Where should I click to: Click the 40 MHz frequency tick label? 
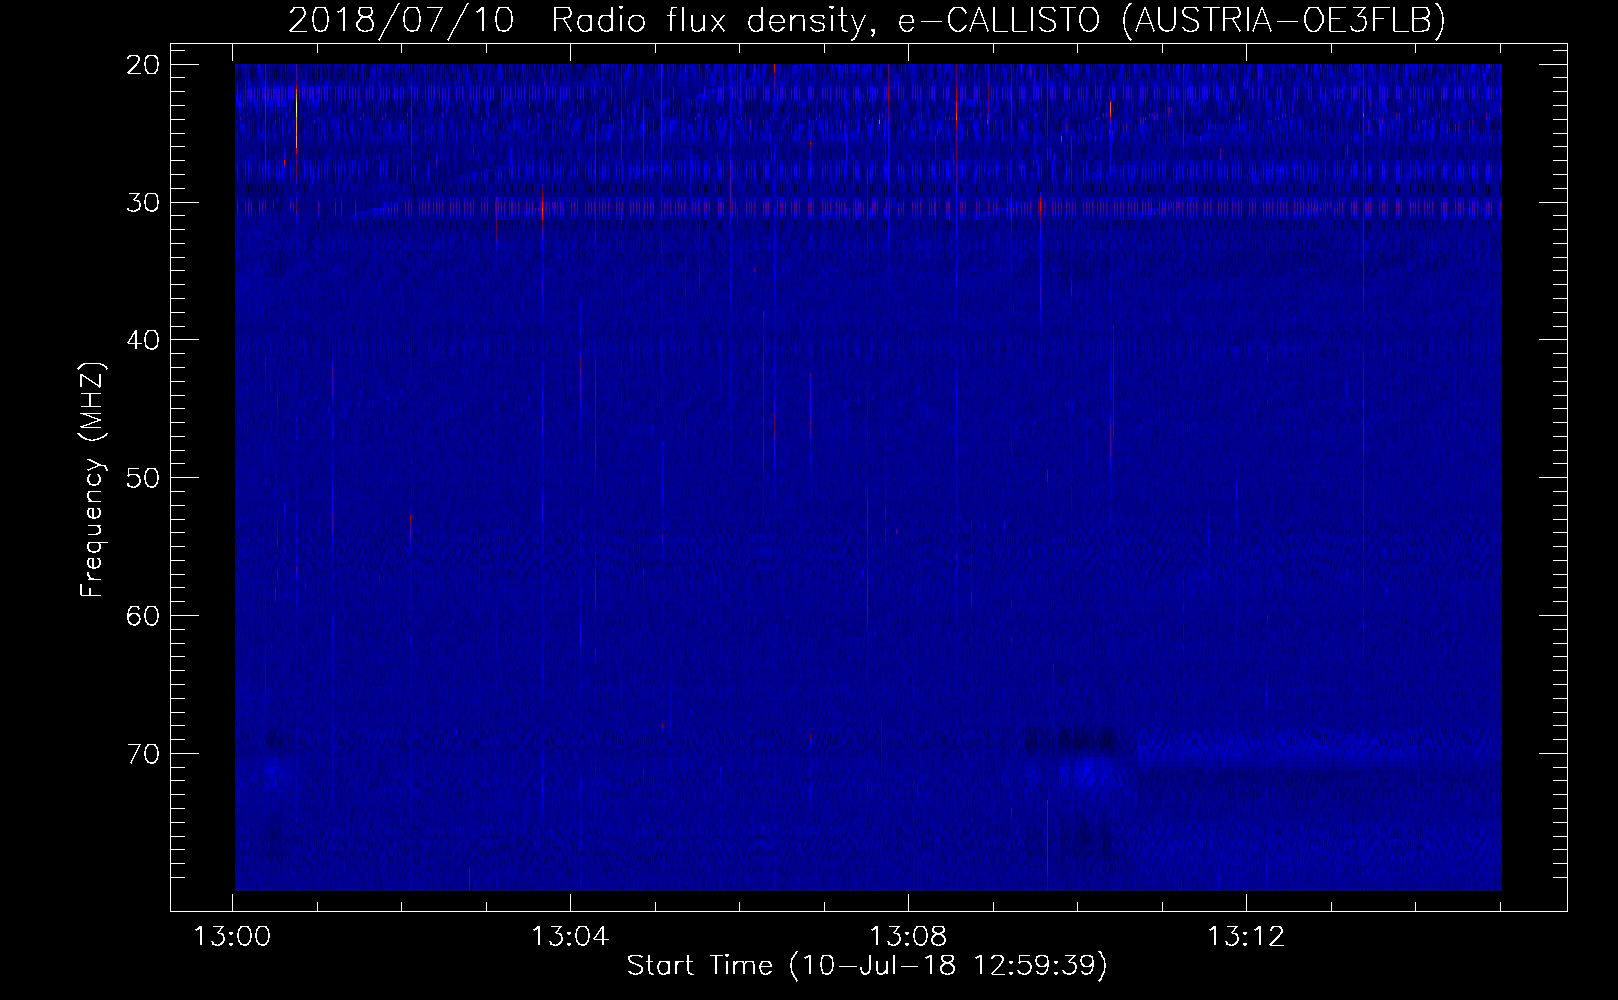click(144, 340)
